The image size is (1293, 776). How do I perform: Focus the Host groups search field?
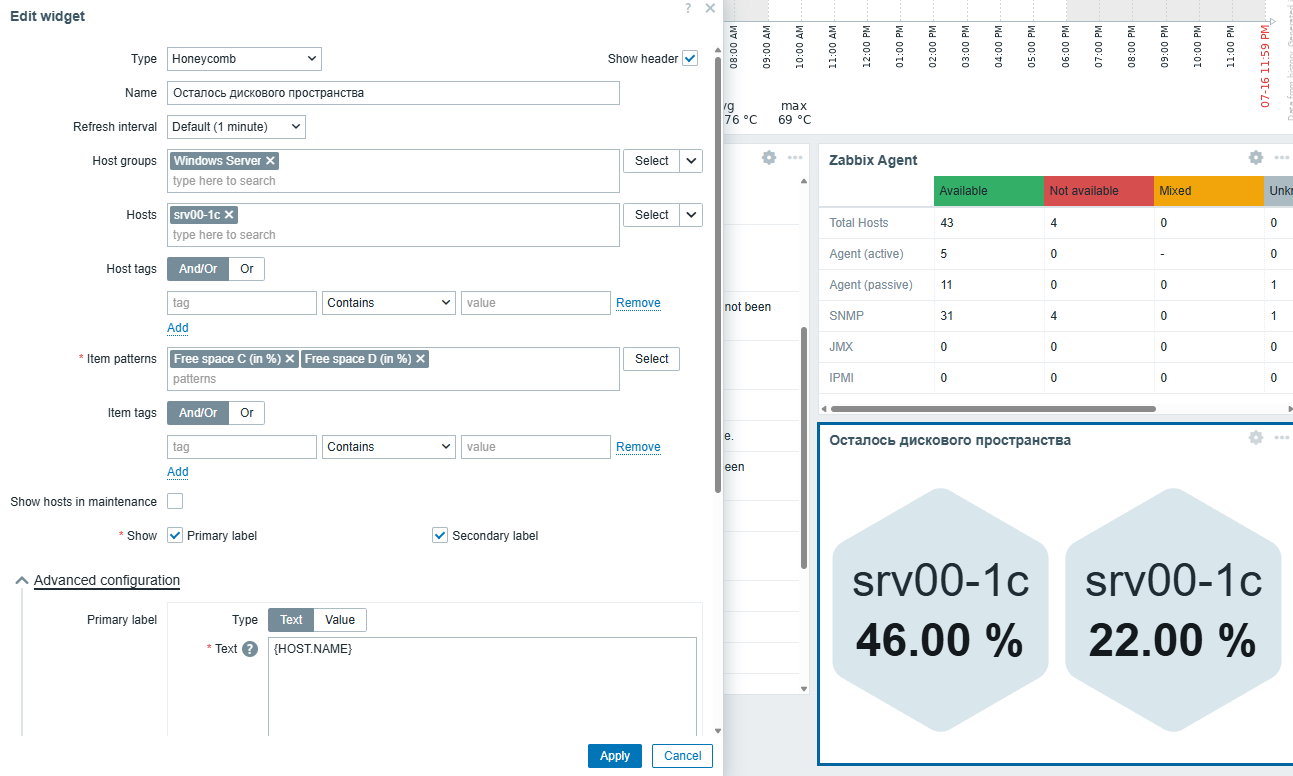click(393, 181)
